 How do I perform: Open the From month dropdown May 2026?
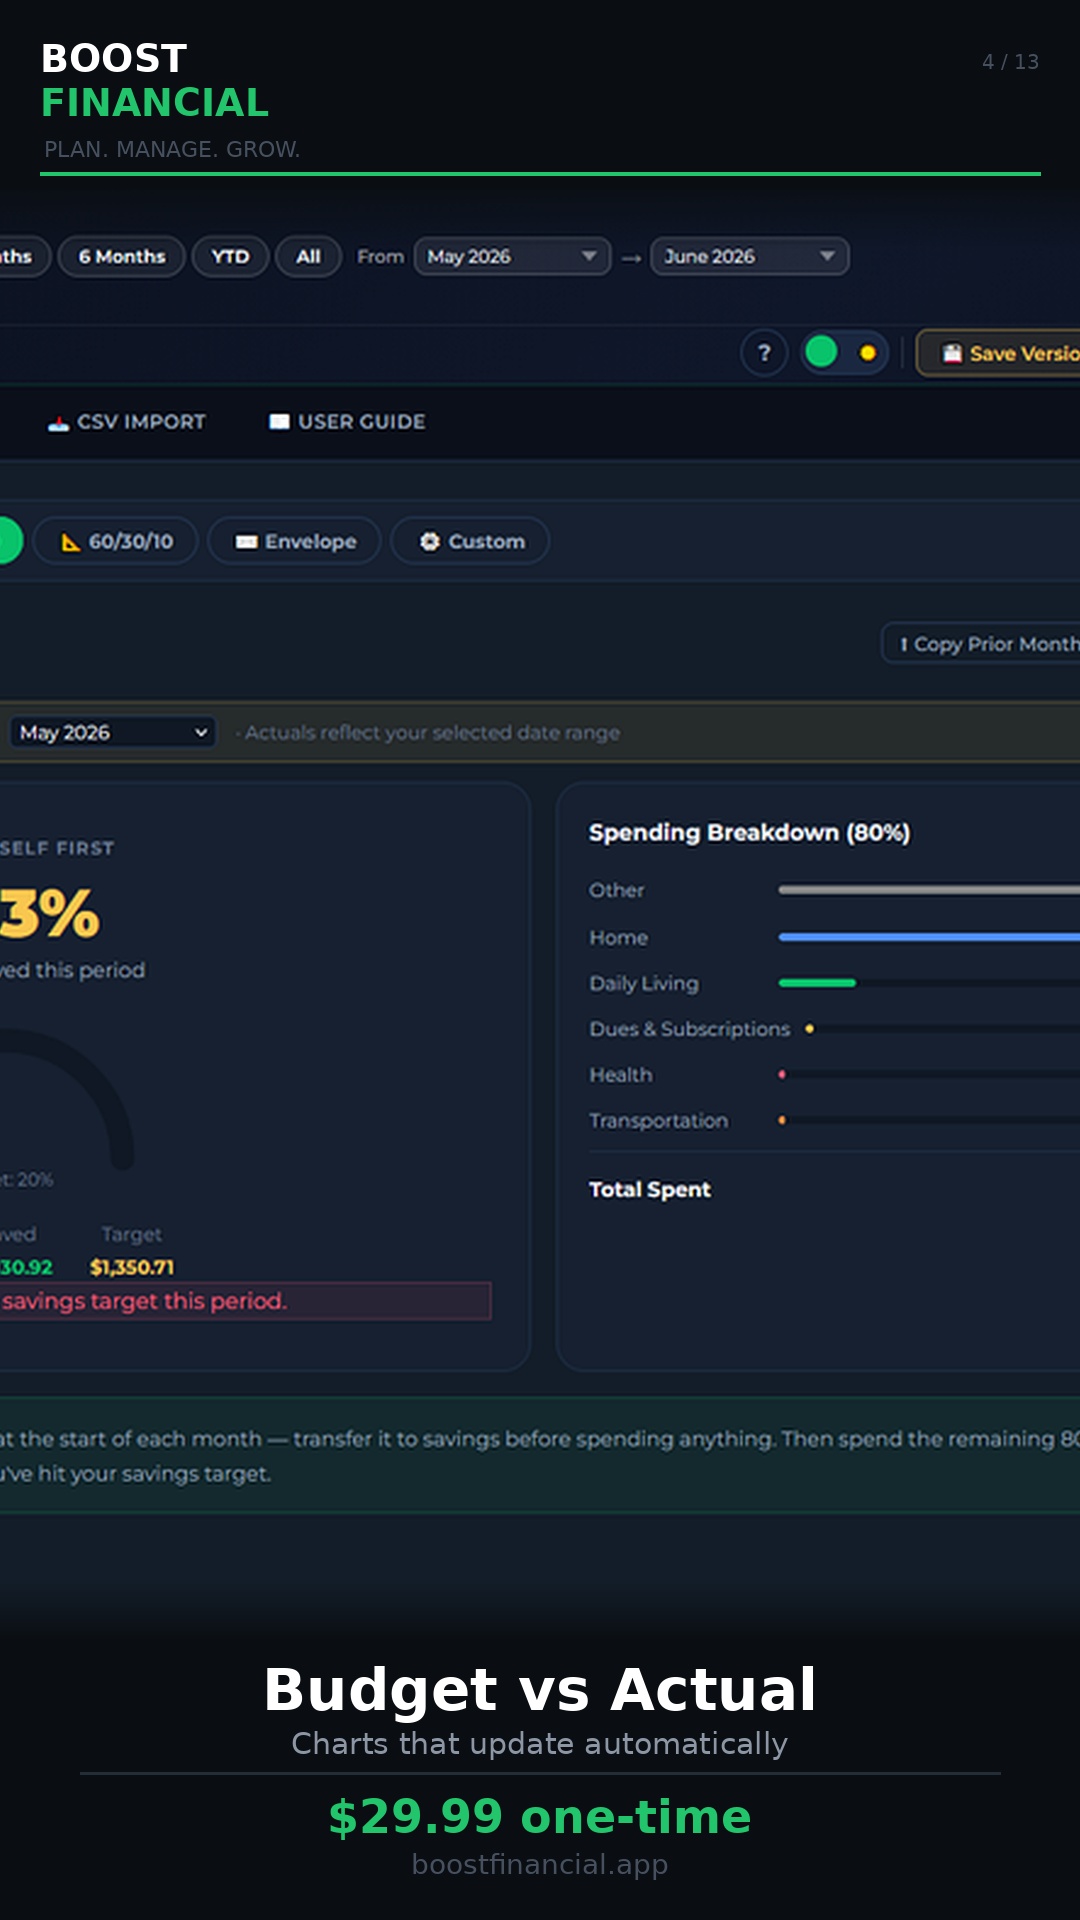tap(512, 256)
